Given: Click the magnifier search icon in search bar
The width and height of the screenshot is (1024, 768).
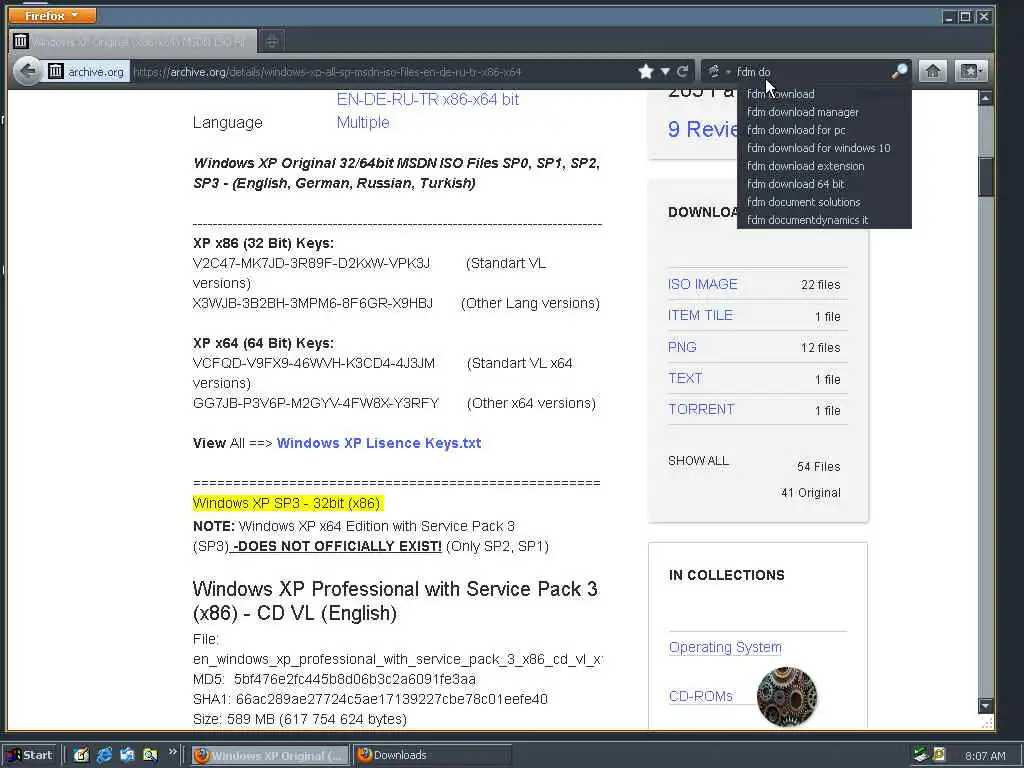Looking at the screenshot, I should click(899, 71).
